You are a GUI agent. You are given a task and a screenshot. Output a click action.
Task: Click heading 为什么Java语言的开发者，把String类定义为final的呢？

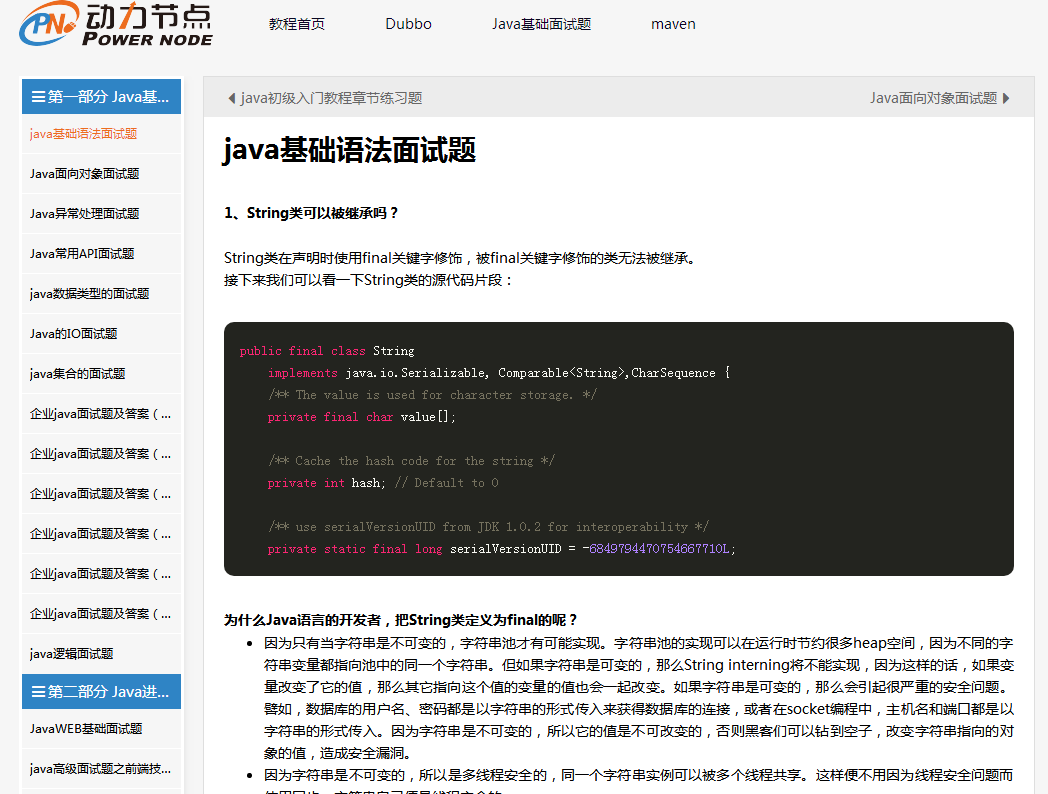pos(400,620)
